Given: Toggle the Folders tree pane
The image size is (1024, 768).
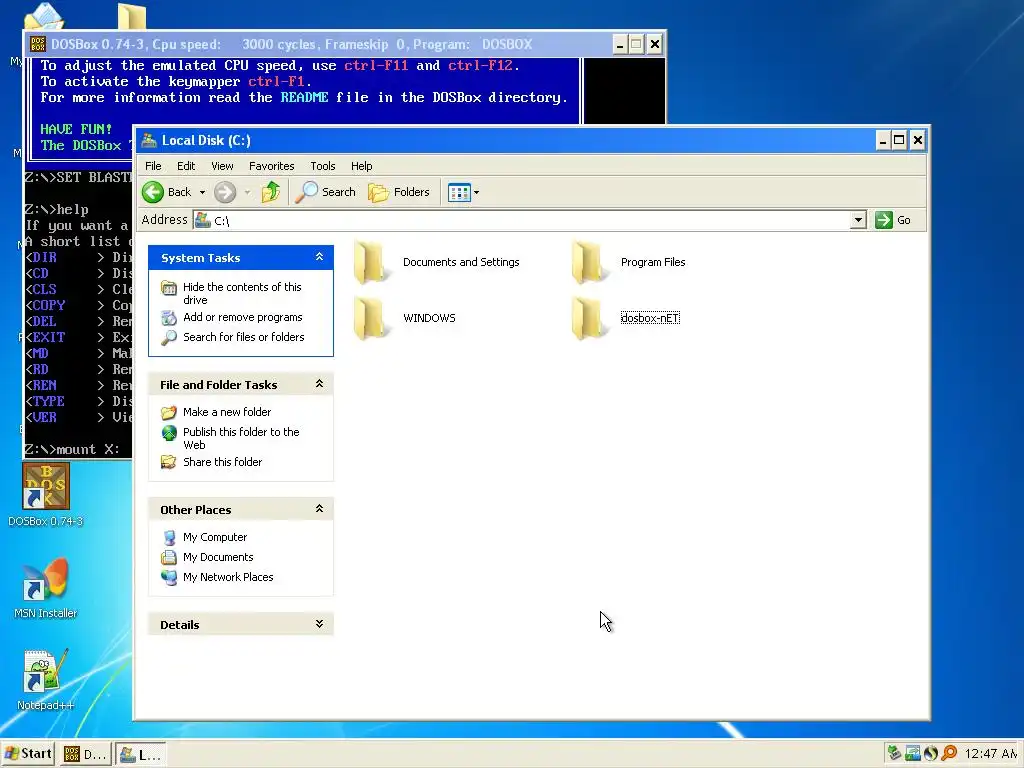Looking at the screenshot, I should coord(399,192).
